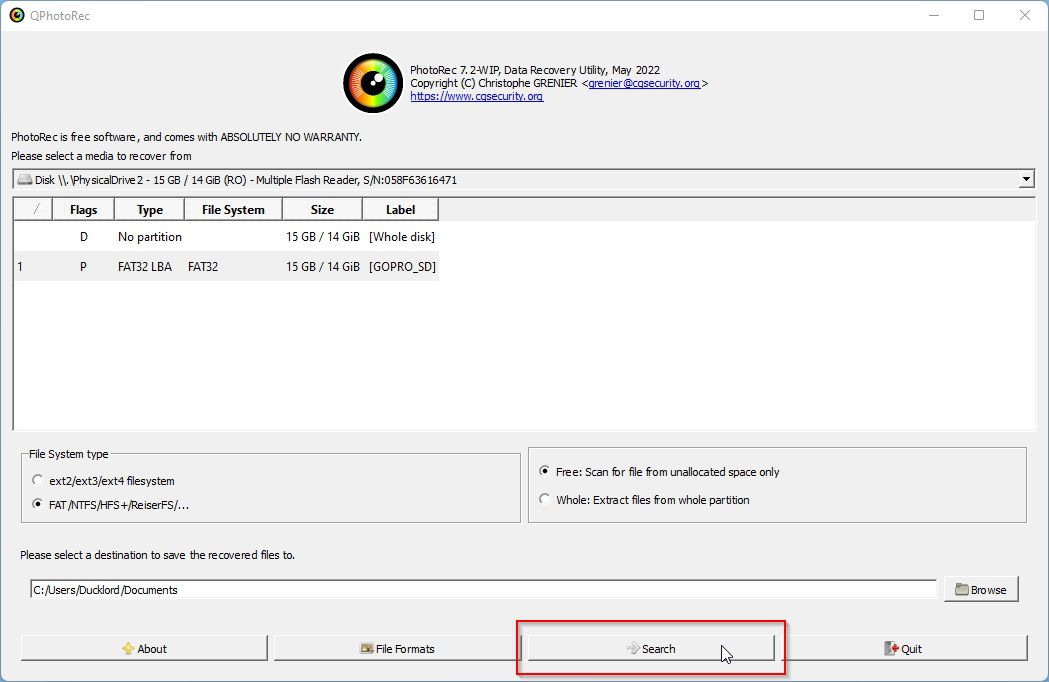The height and width of the screenshot is (682, 1049).
Task: Click the QPhotoRec title bar icon
Action: point(17,15)
